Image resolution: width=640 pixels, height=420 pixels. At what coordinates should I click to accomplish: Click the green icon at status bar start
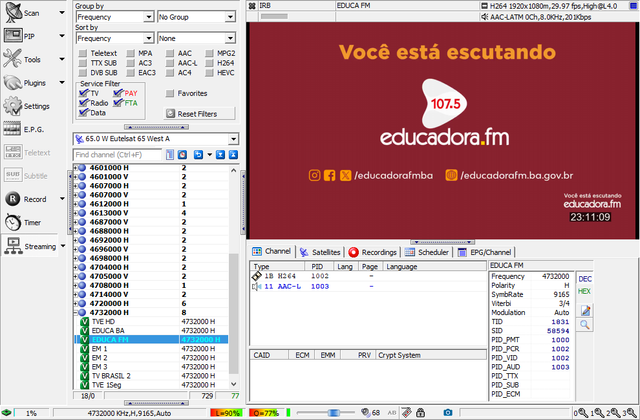[x=6, y=413]
